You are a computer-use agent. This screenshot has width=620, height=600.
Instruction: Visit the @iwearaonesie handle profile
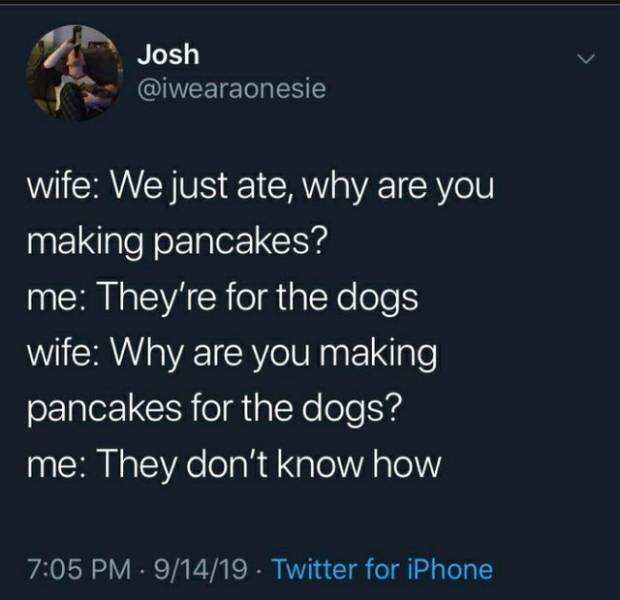point(232,89)
